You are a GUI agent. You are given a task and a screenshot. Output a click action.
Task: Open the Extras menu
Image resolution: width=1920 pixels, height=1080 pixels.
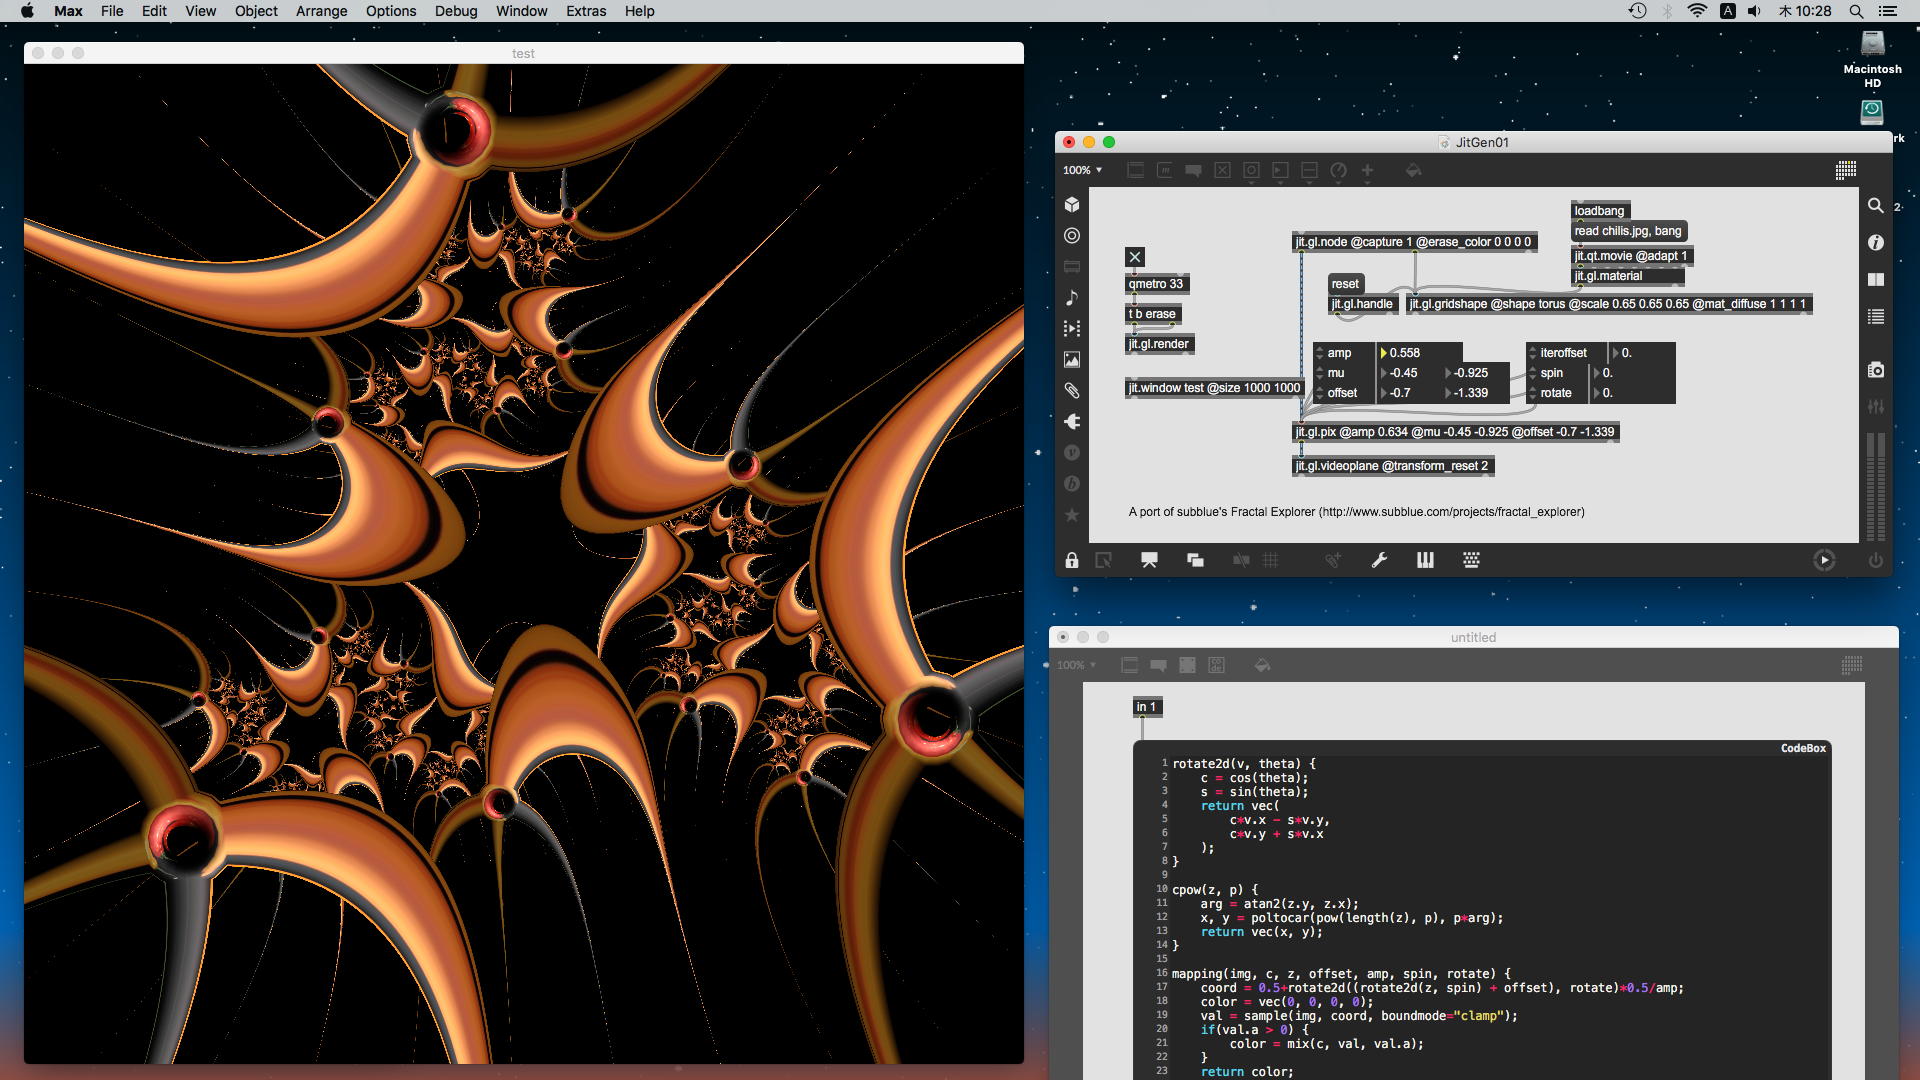point(586,11)
